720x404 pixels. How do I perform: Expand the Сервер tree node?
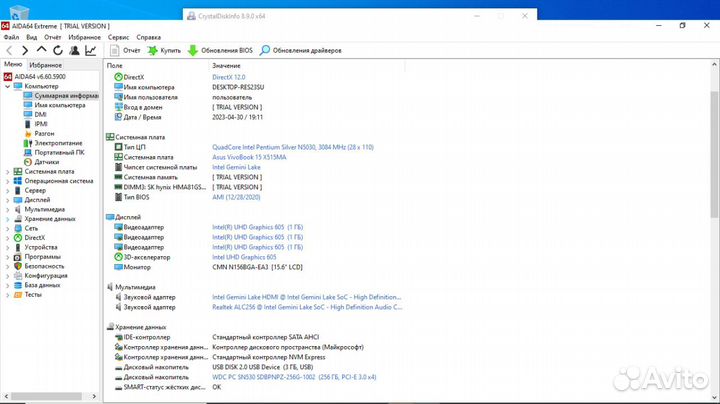(7, 191)
